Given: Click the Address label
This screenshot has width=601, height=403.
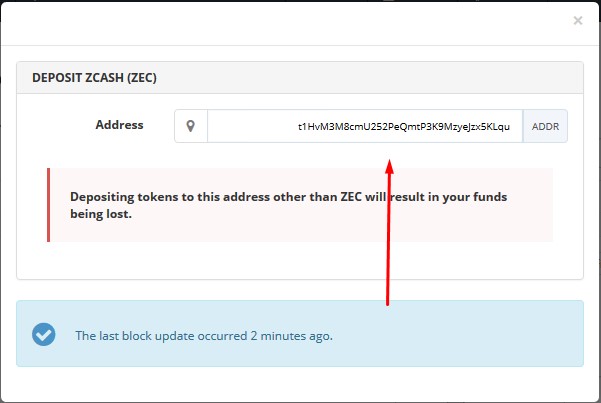Looking at the screenshot, I should click(x=119, y=125).
